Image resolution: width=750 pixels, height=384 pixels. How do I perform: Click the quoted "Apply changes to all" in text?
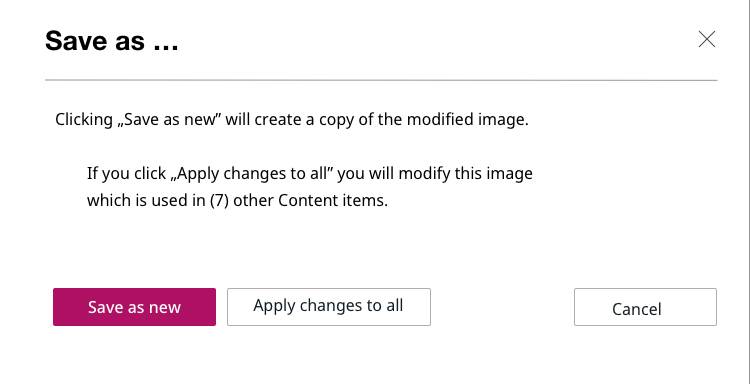(251, 173)
